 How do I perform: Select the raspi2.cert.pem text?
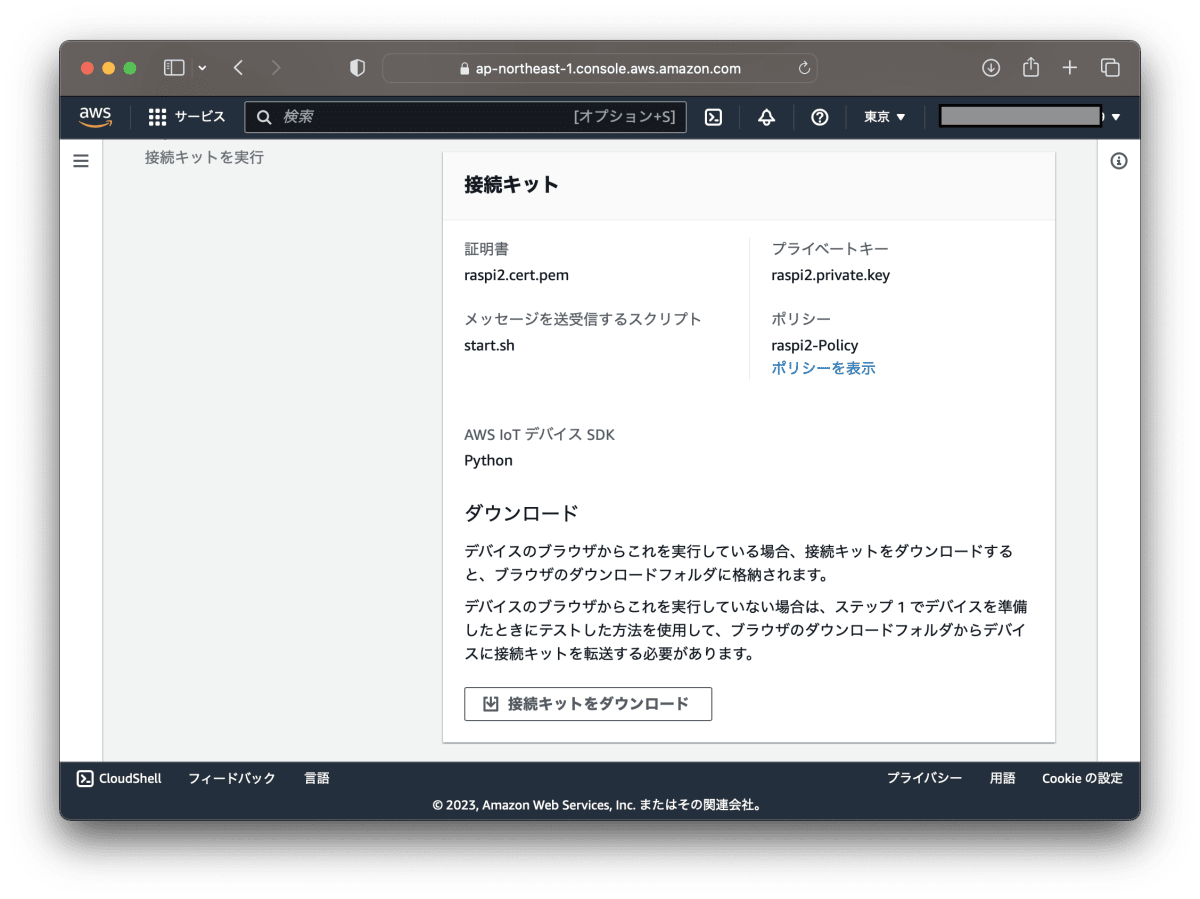[517, 275]
